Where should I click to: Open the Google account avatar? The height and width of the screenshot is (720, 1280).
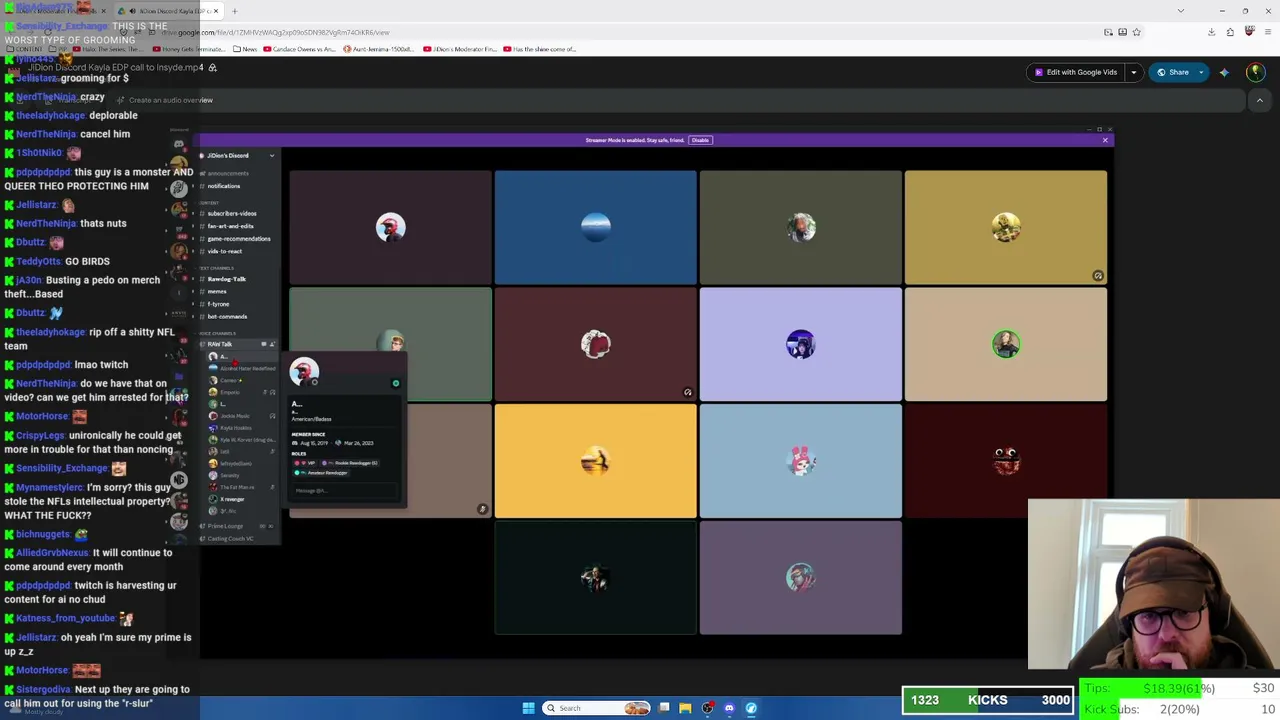point(1255,72)
